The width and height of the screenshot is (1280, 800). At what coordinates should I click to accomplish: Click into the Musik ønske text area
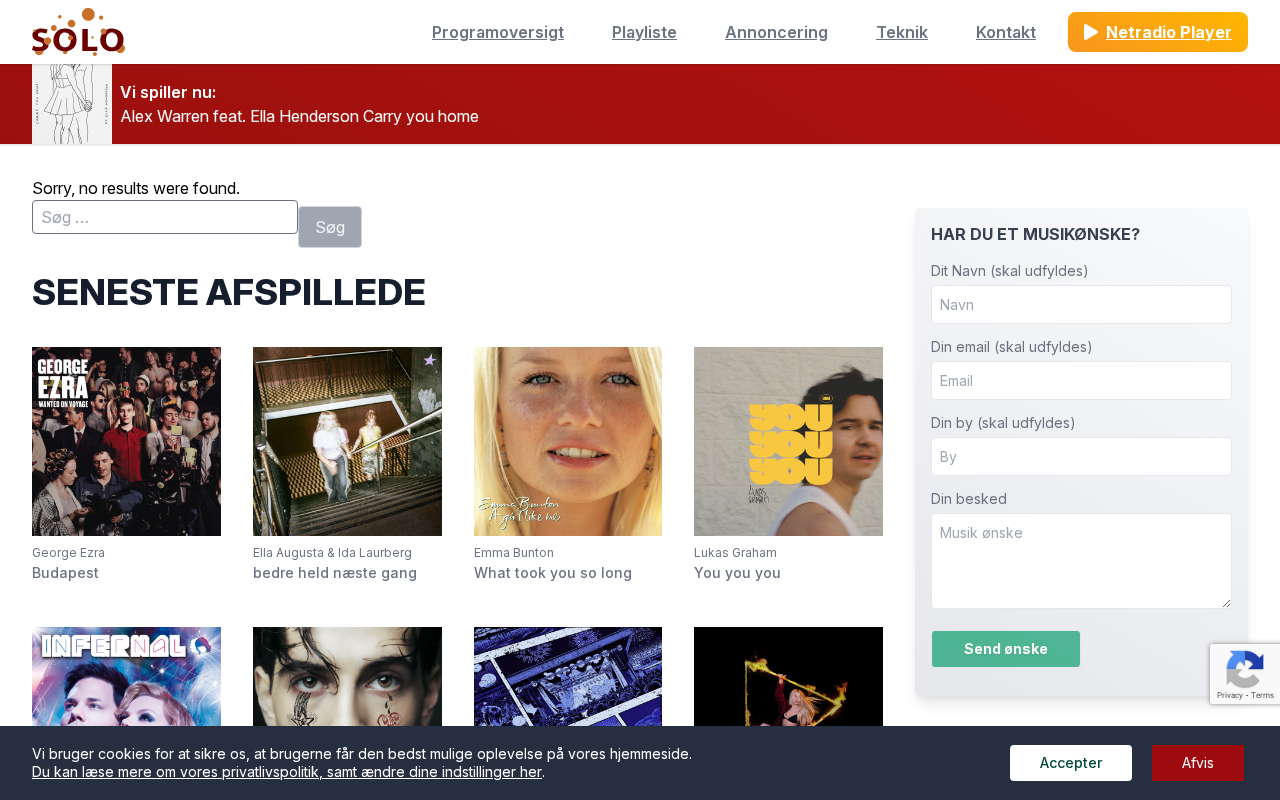coord(1081,561)
